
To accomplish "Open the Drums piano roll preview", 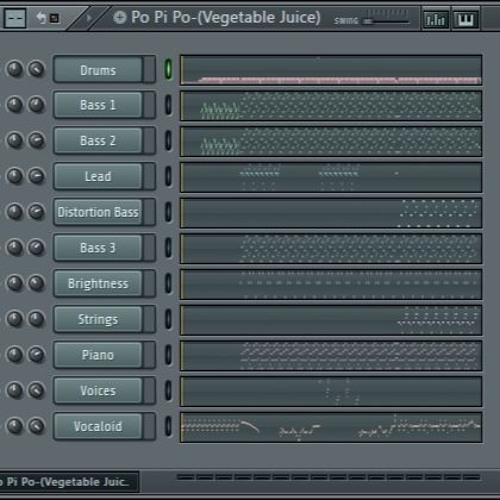I will tap(331, 70).
